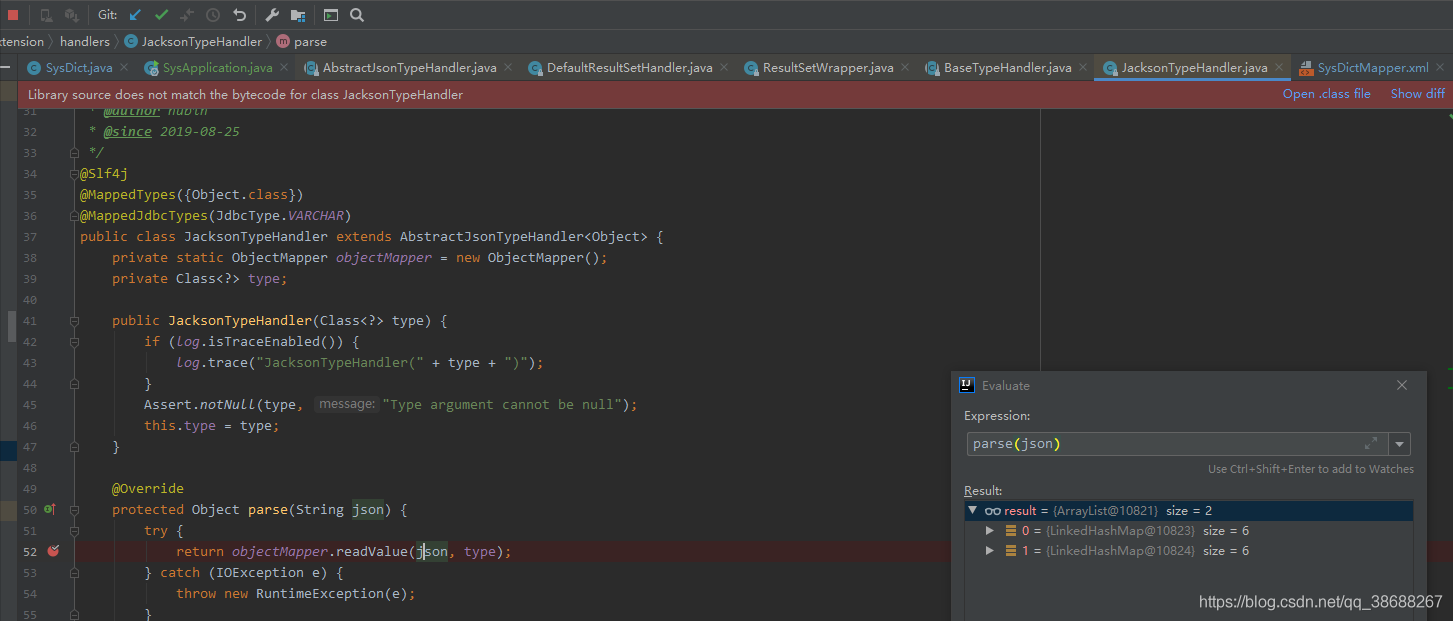
Task: Click the breakpoint dot on line 52
Action: pyautogui.click(x=53, y=551)
